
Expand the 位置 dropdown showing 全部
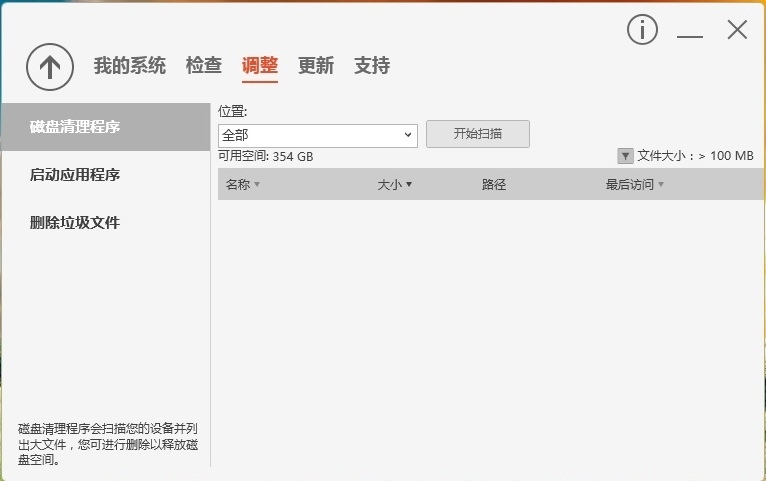pyautogui.click(x=318, y=135)
